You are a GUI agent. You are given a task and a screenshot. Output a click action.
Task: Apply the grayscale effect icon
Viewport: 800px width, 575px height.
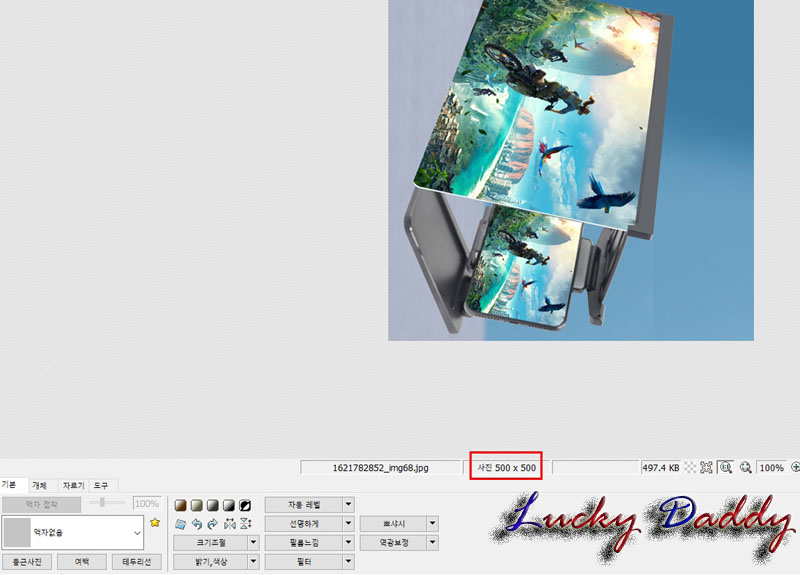click(x=213, y=505)
